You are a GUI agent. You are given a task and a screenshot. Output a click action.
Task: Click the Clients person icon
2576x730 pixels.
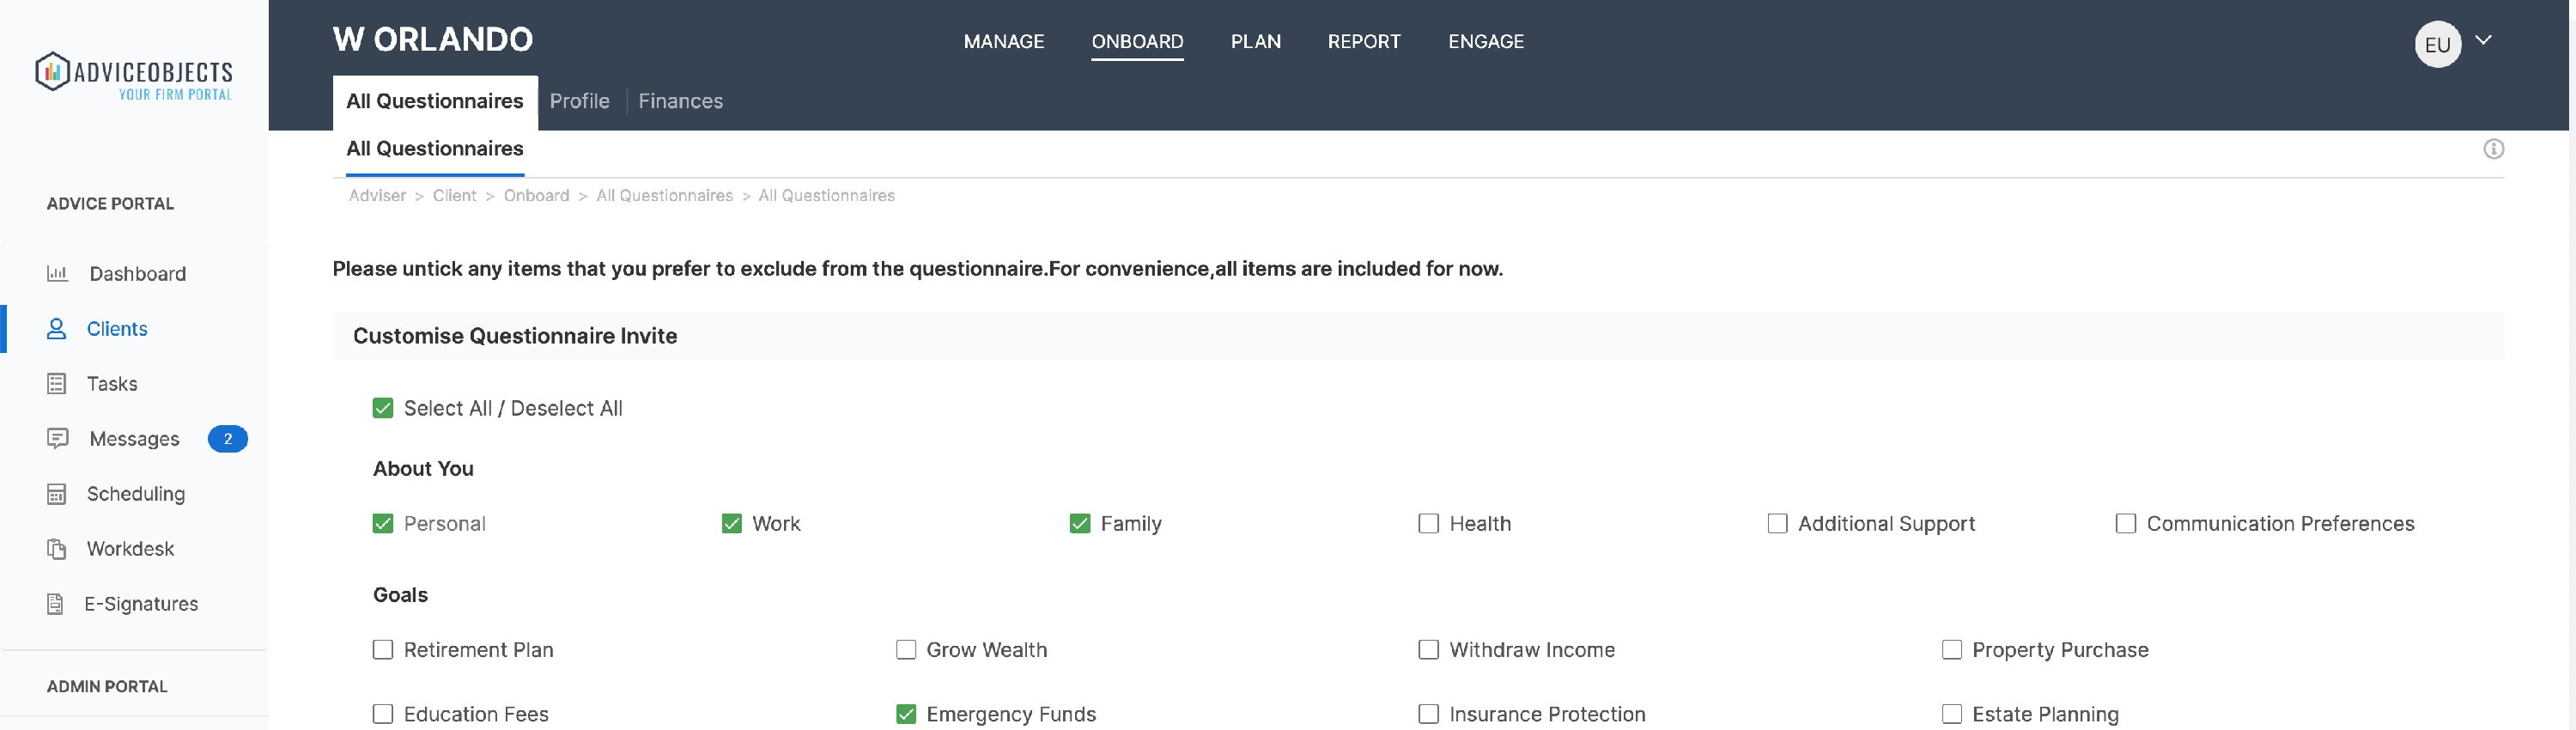56,328
